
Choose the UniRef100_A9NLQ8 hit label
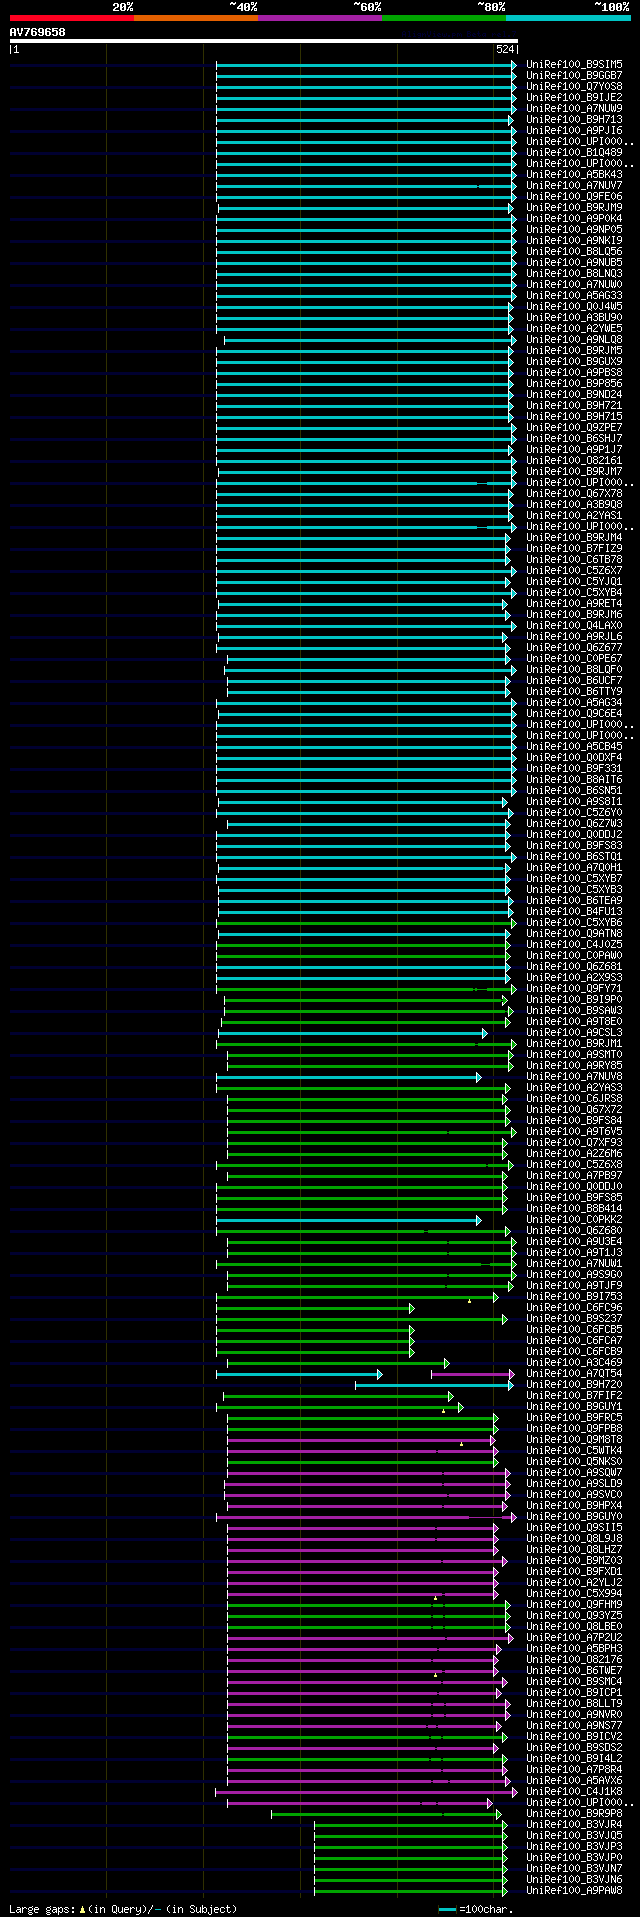pos(574,339)
